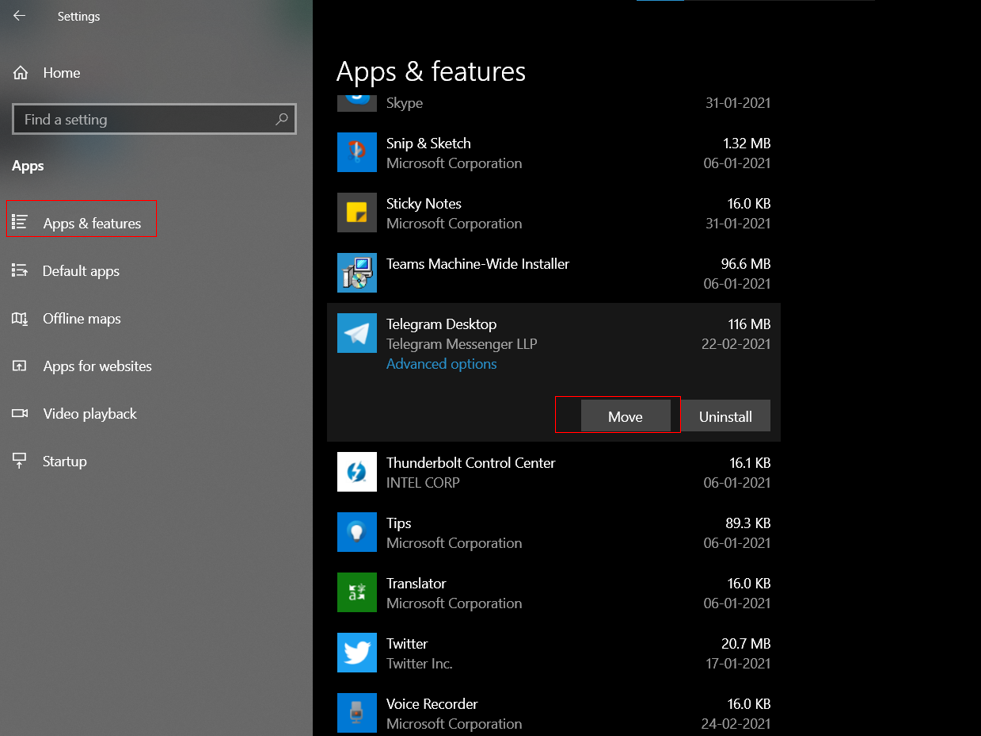Select the Skype entry in list
This screenshot has height=736, width=981.
pos(404,103)
